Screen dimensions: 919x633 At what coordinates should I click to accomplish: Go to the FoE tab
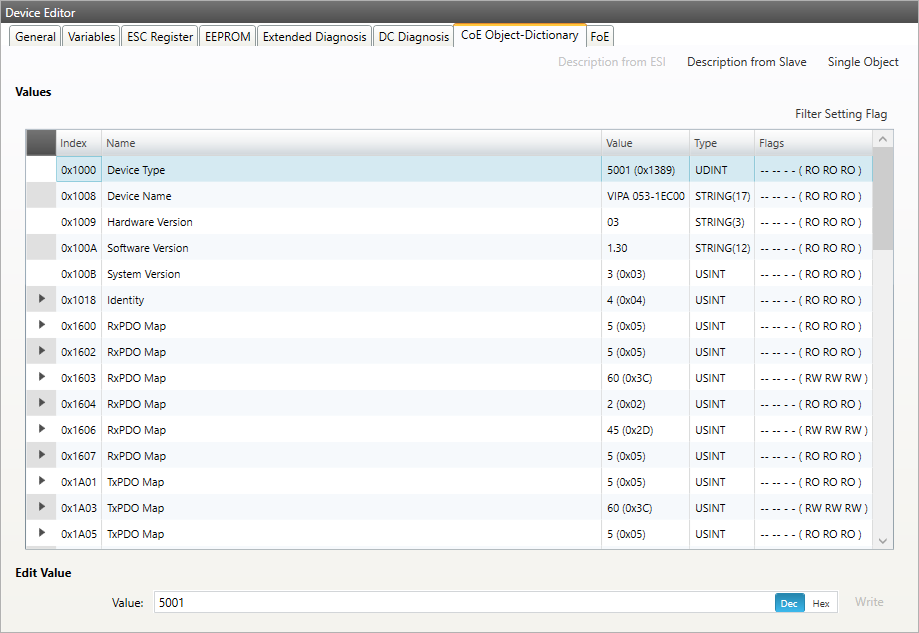pos(600,37)
